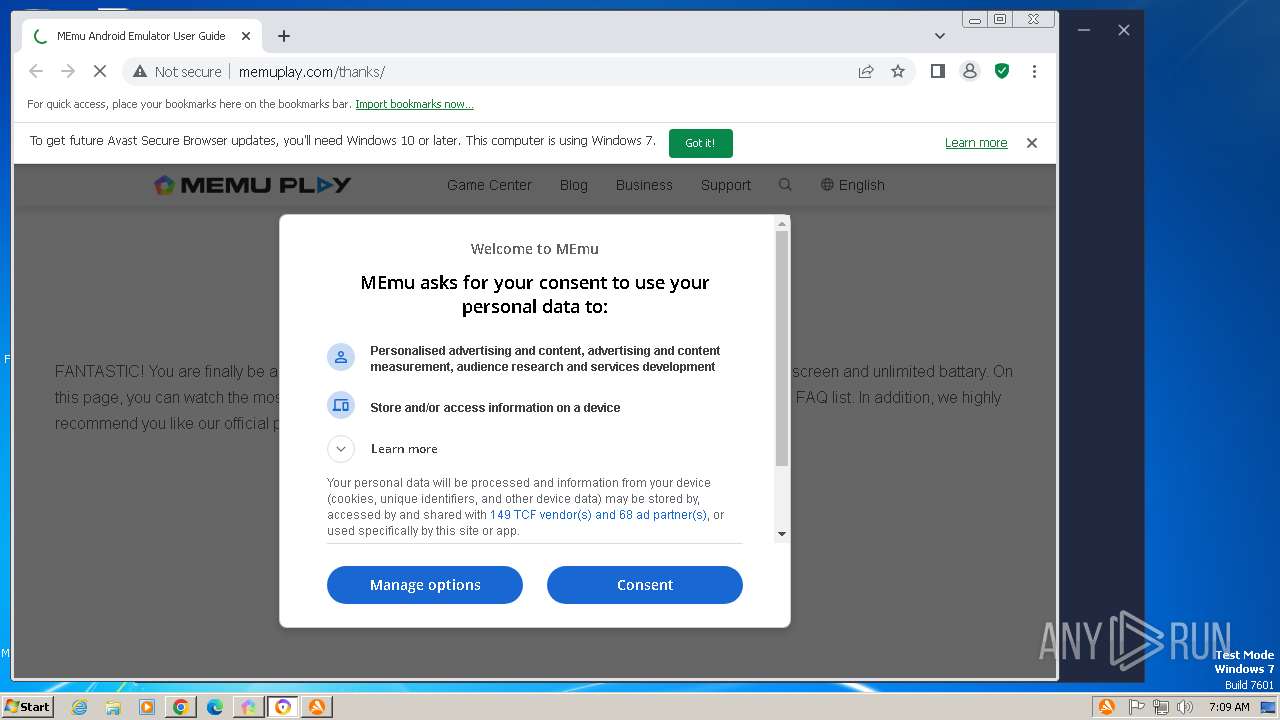
Task: Close the dark background window
Action: tap(1124, 30)
